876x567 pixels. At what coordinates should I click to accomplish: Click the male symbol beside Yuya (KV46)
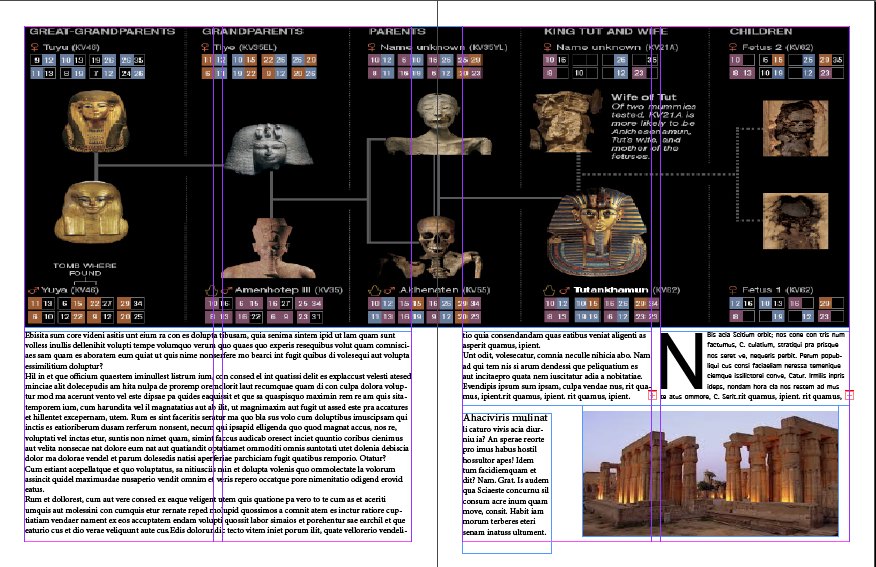(34, 290)
